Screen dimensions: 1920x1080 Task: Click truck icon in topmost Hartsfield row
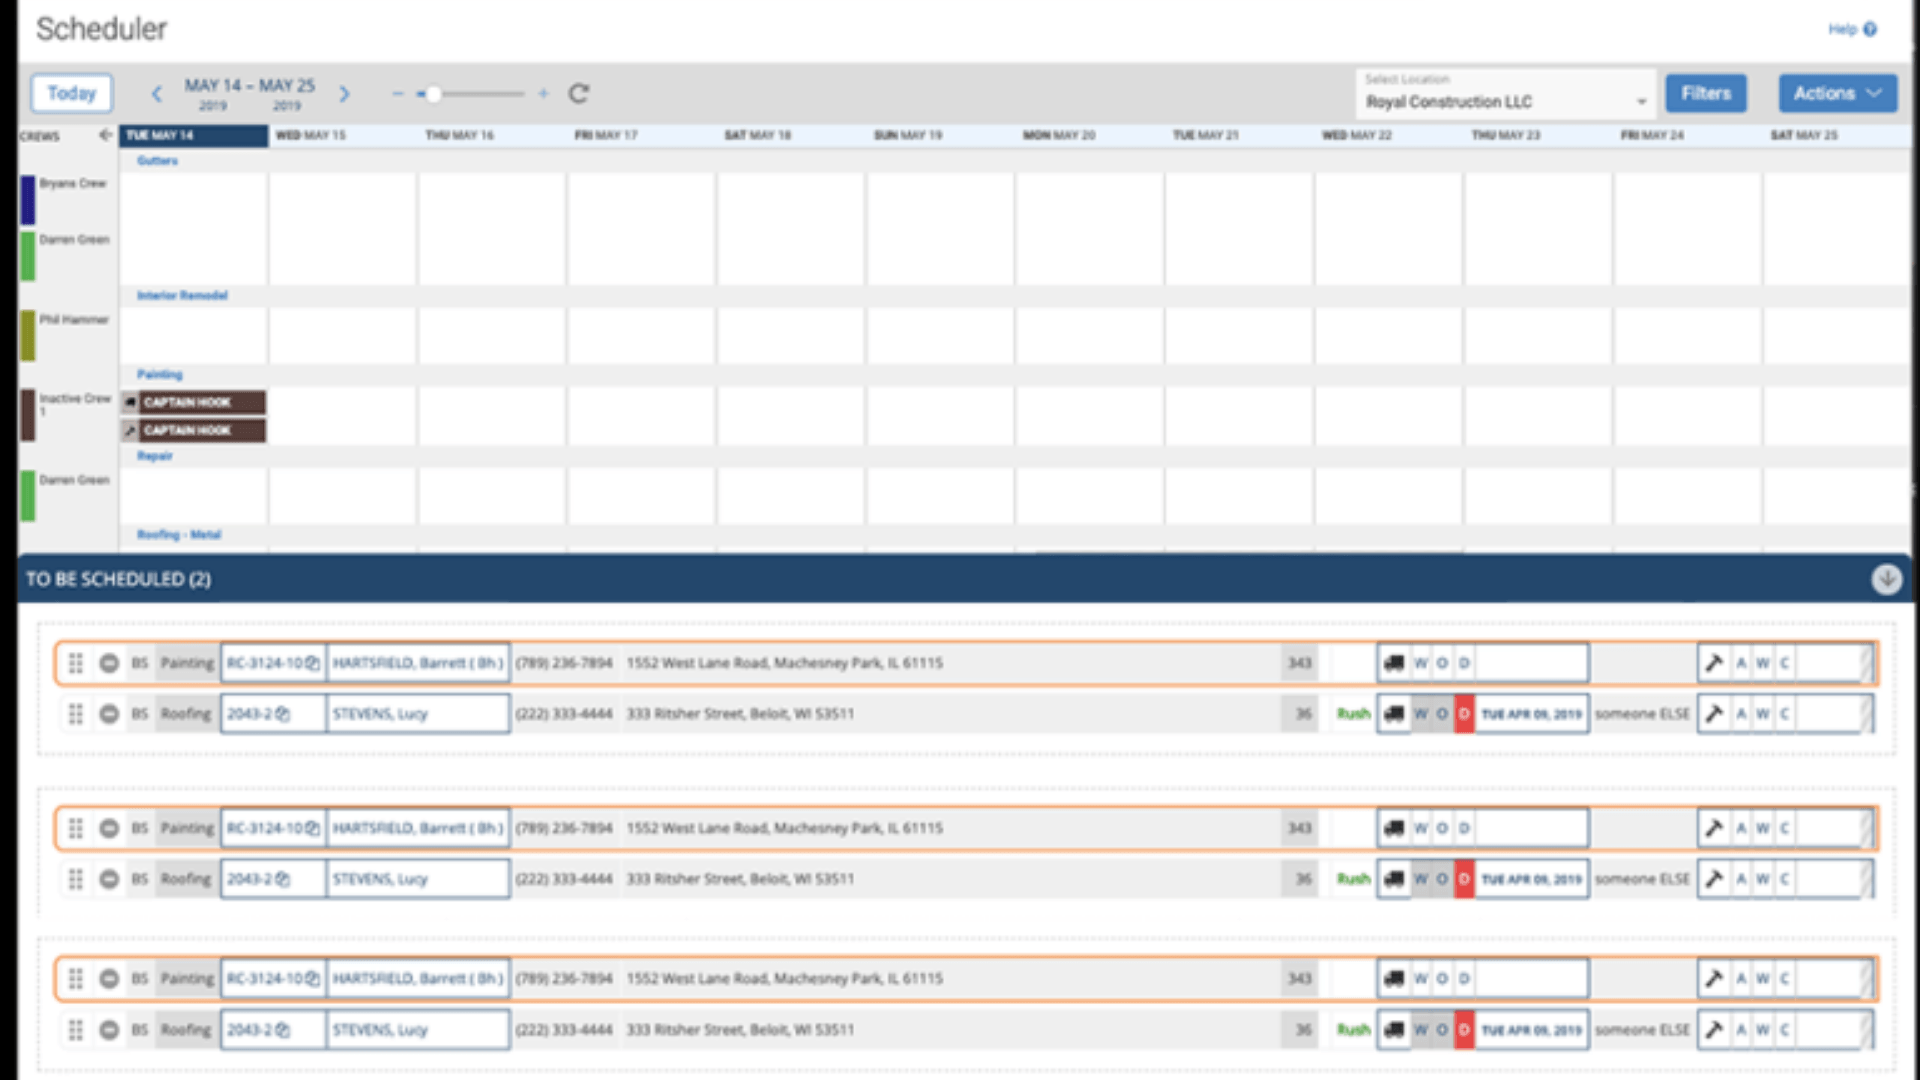pyautogui.click(x=1393, y=663)
